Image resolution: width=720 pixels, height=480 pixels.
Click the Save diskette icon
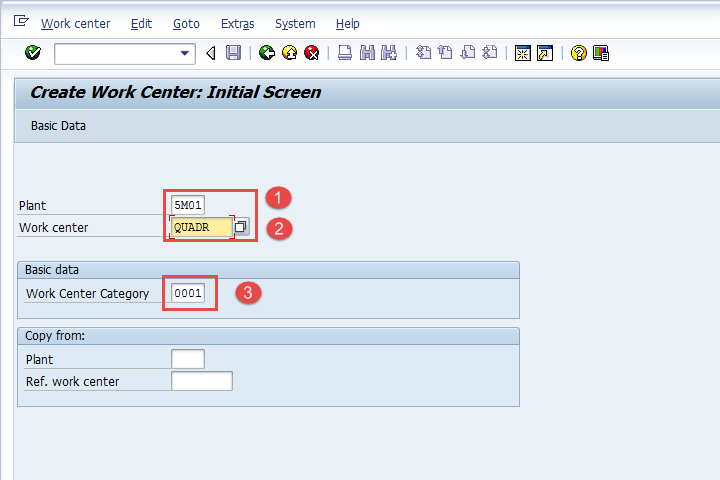(233, 53)
